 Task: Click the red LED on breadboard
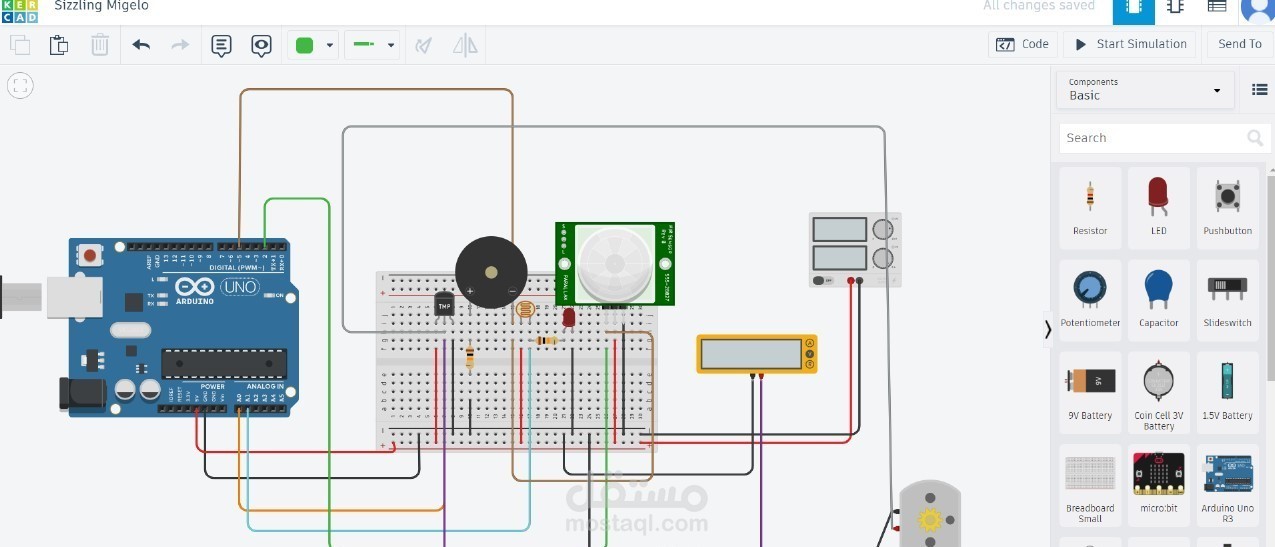[569, 318]
